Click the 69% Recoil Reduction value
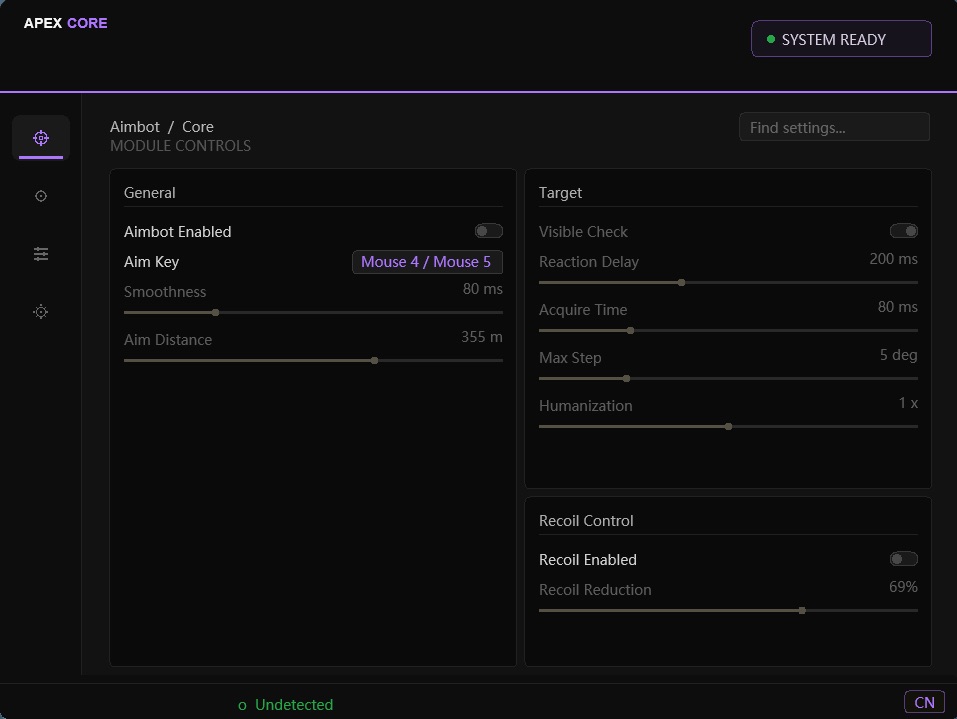Viewport: 957px width, 719px height. click(903, 587)
